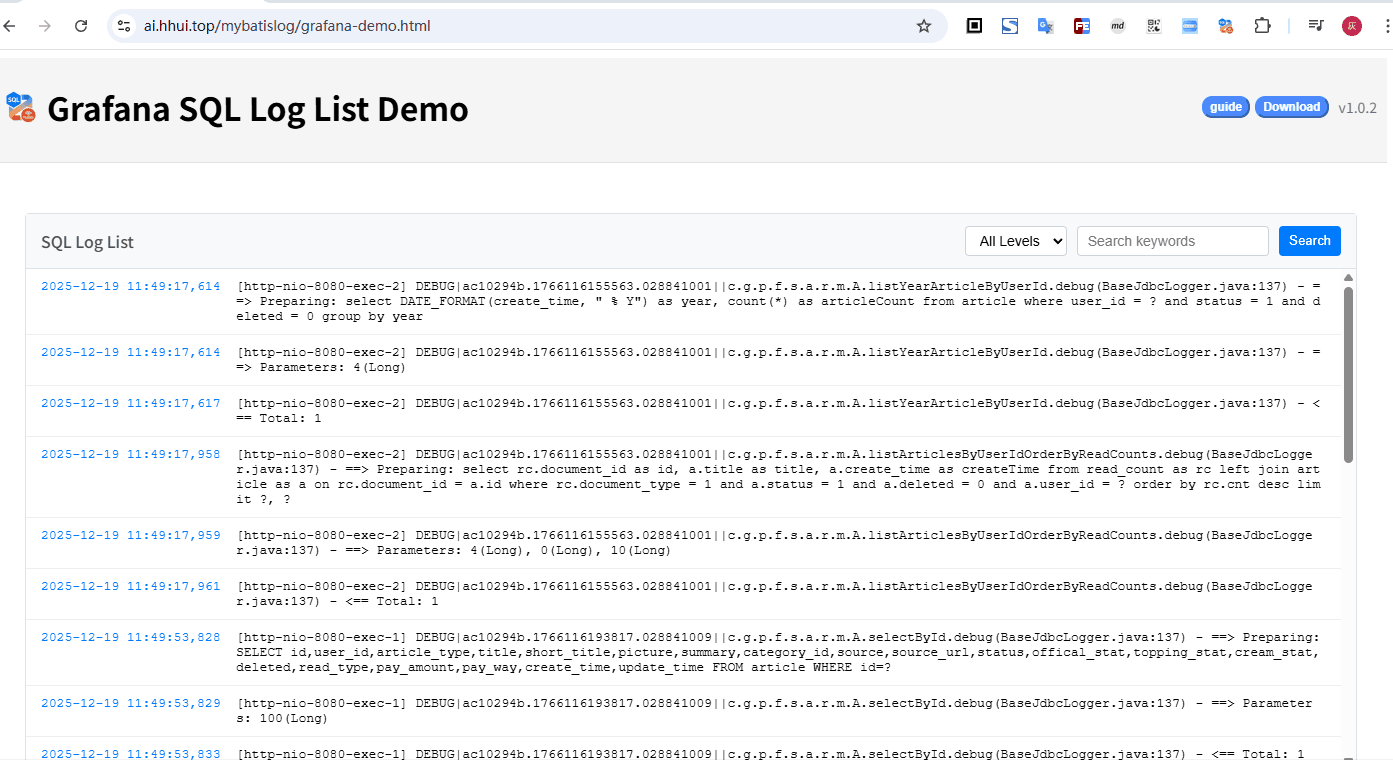Click the log list vertical scrollbar

1348,375
